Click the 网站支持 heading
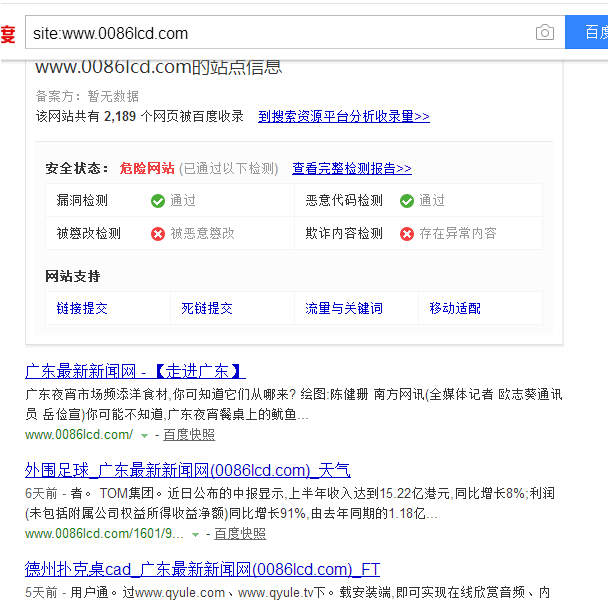The height and width of the screenshot is (602, 609). click(x=73, y=277)
